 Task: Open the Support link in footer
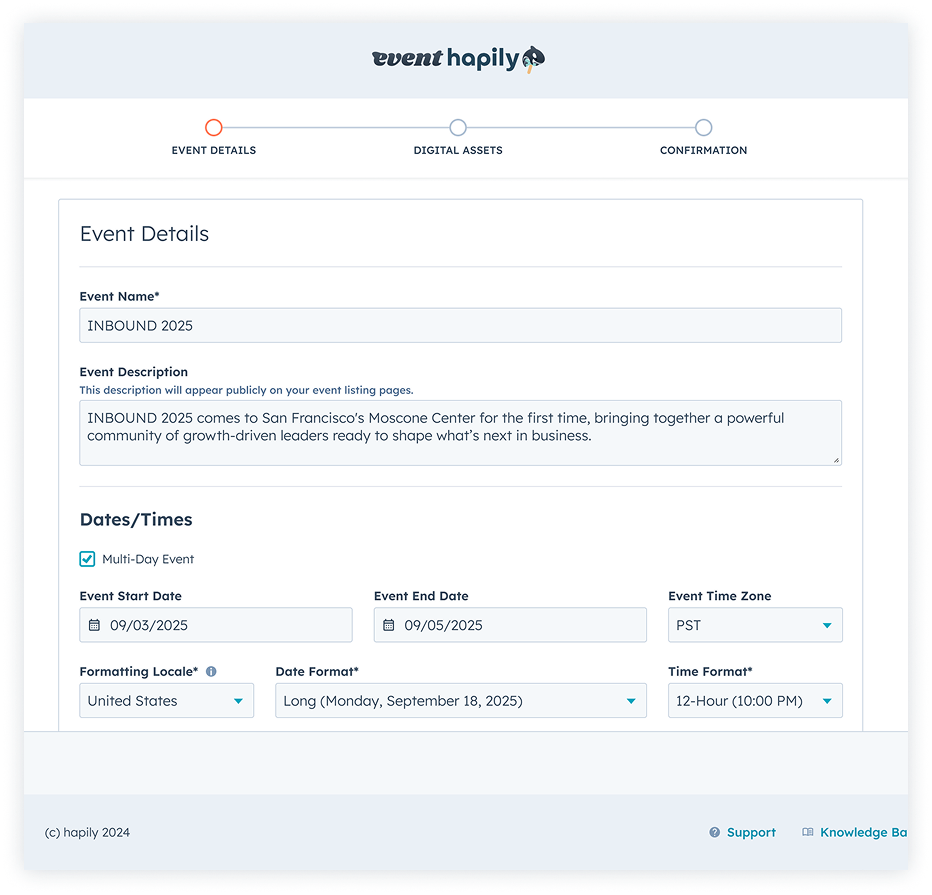[x=751, y=832]
